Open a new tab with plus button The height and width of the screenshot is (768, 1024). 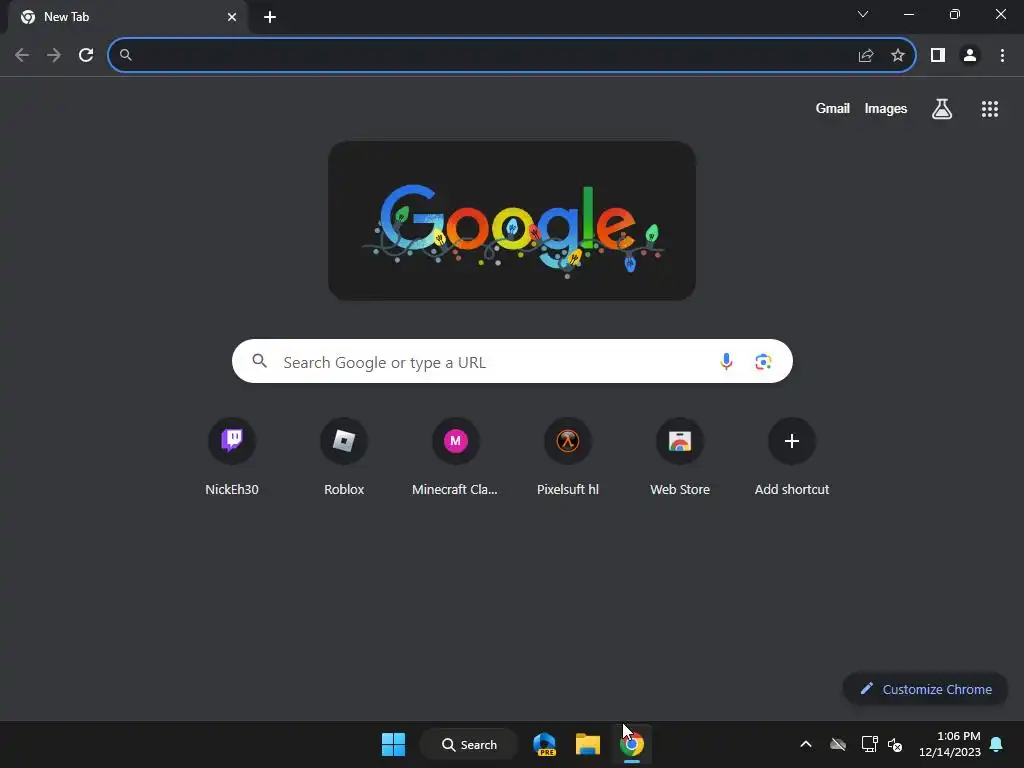pyautogui.click(x=270, y=17)
